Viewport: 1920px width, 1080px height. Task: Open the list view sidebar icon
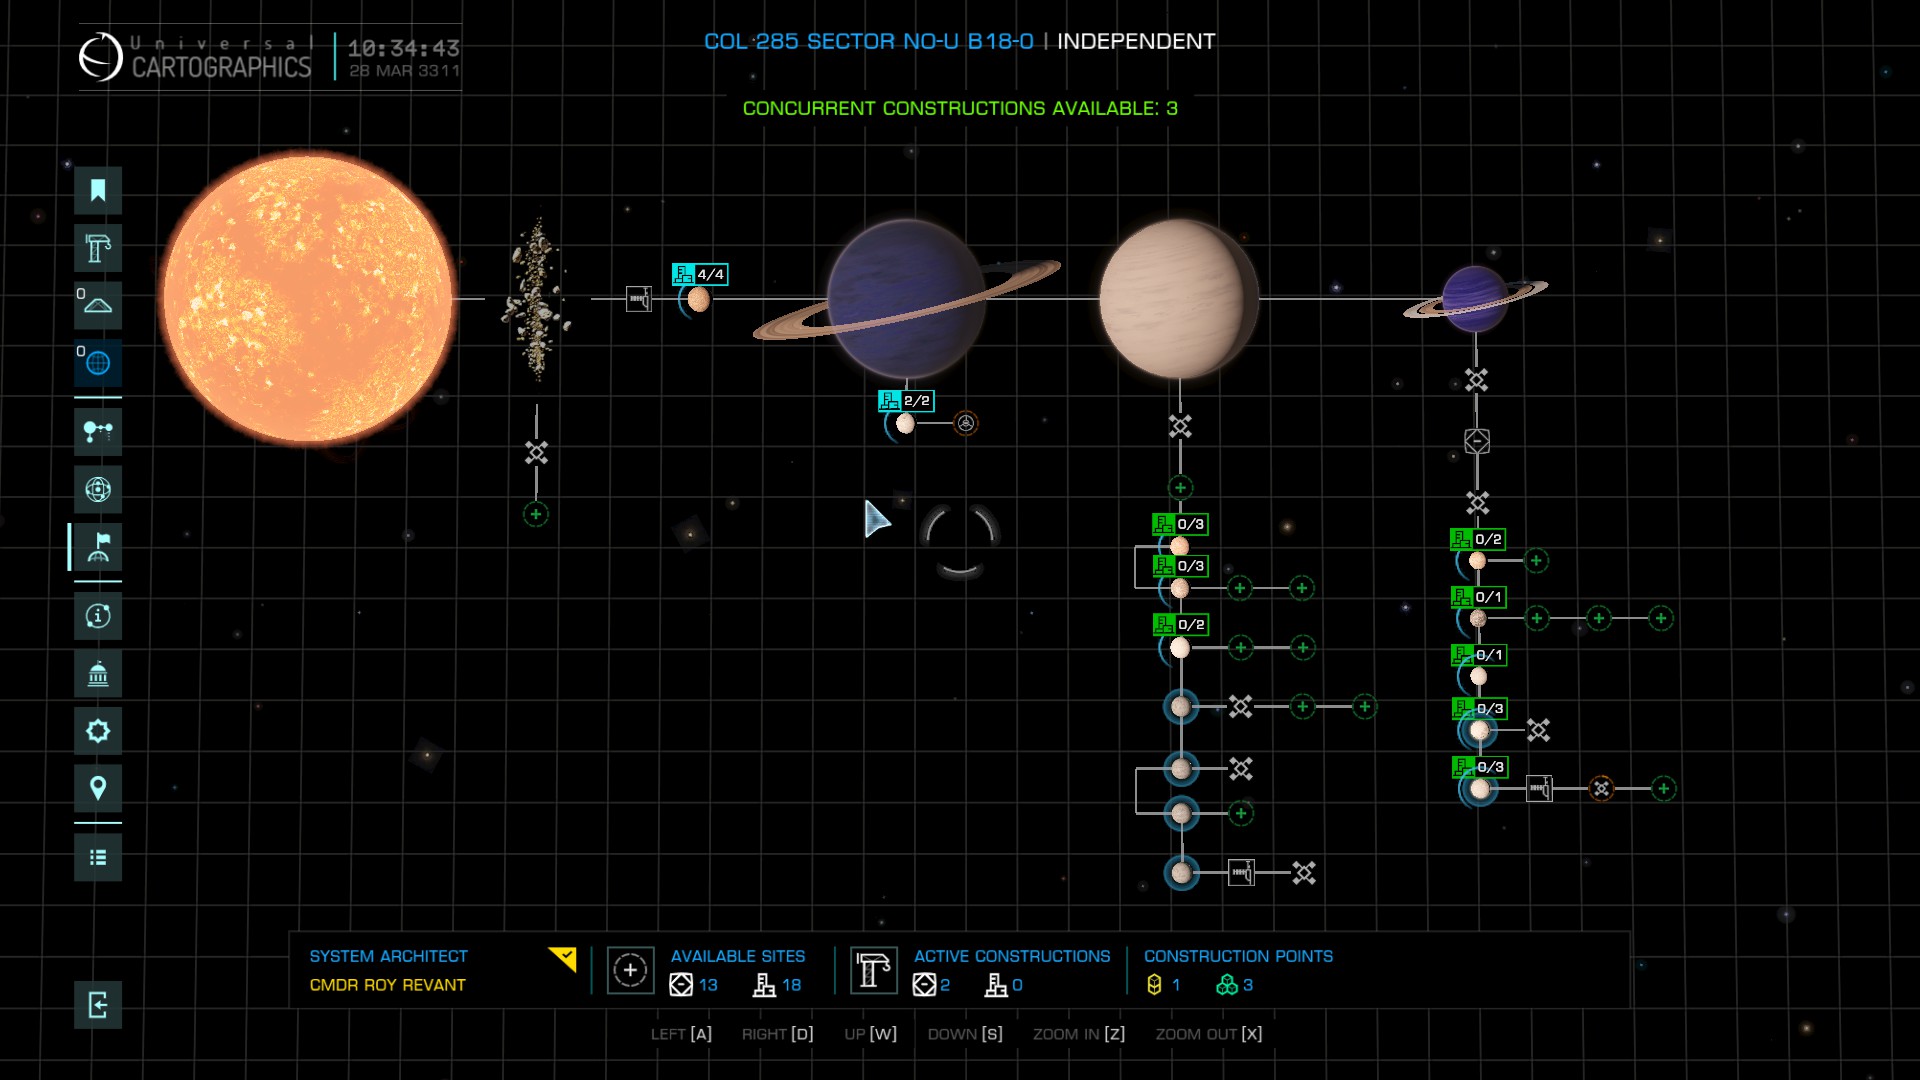point(98,857)
